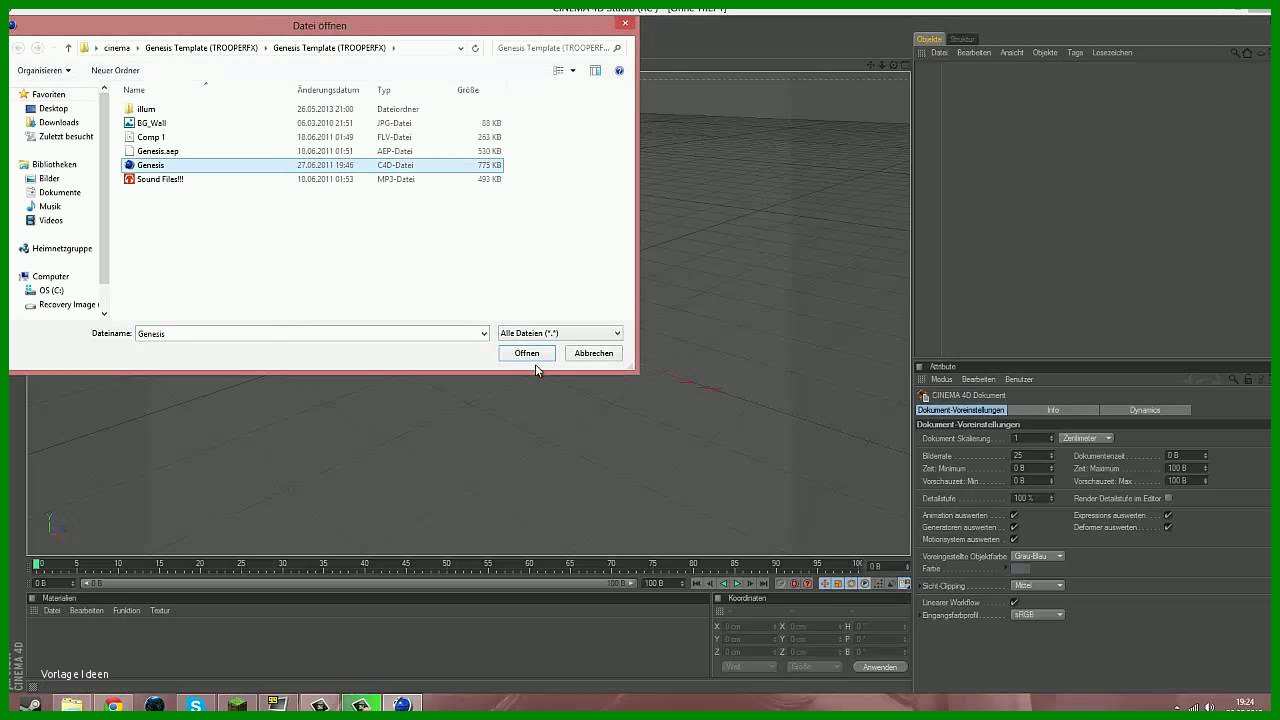
Task: Open Lesezeichen menu in Objekte panel
Action: (x=1112, y=53)
